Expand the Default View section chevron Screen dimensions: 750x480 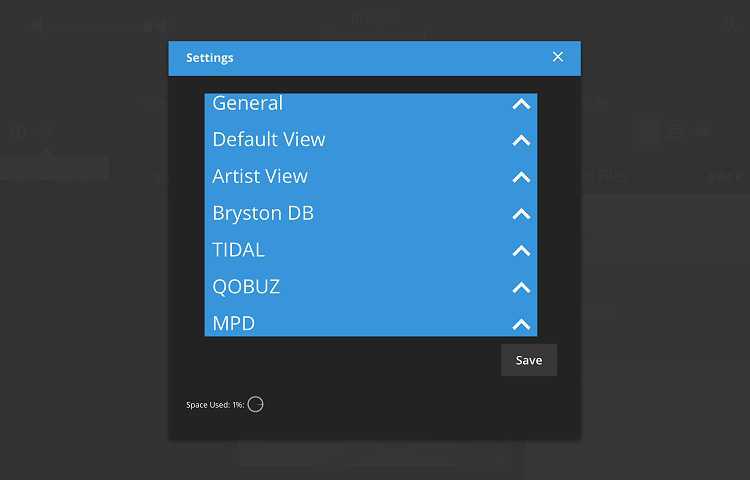pos(520,140)
